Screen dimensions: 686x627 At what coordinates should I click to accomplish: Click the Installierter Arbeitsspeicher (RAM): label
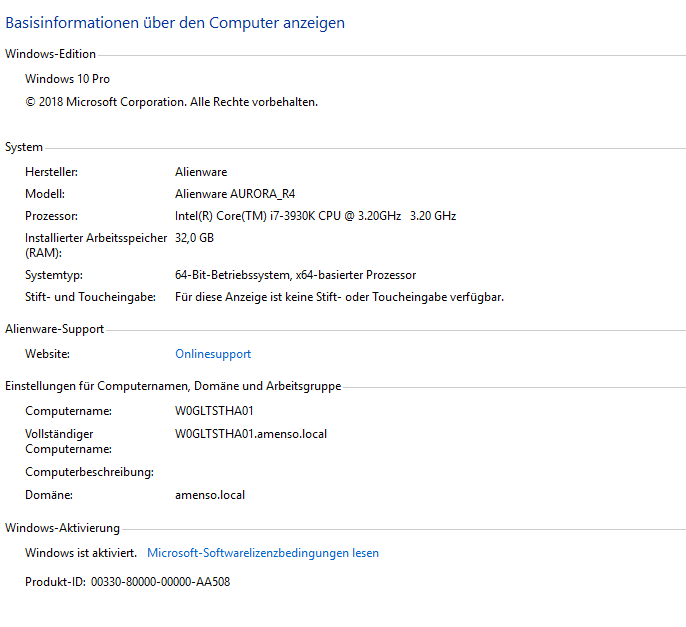96,245
